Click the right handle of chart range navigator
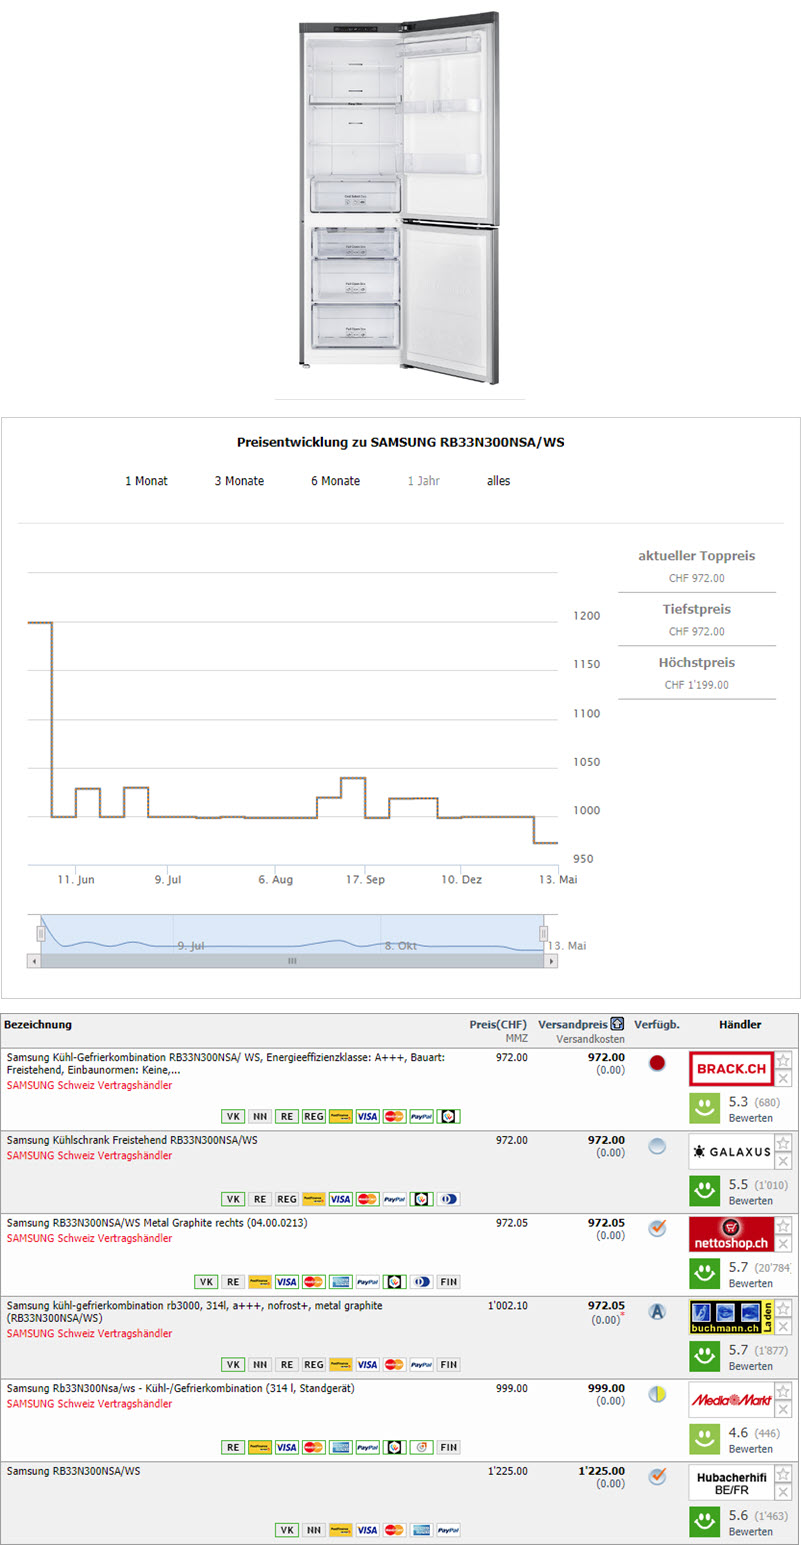Image resolution: width=801 pixels, height=1545 pixels. pyautogui.click(x=544, y=933)
